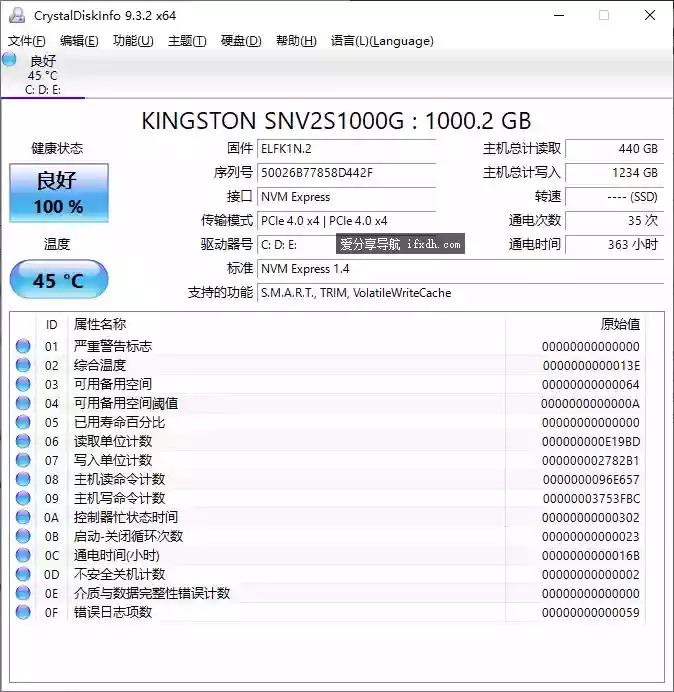Click the 45 °C temperature button

click(59, 279)
